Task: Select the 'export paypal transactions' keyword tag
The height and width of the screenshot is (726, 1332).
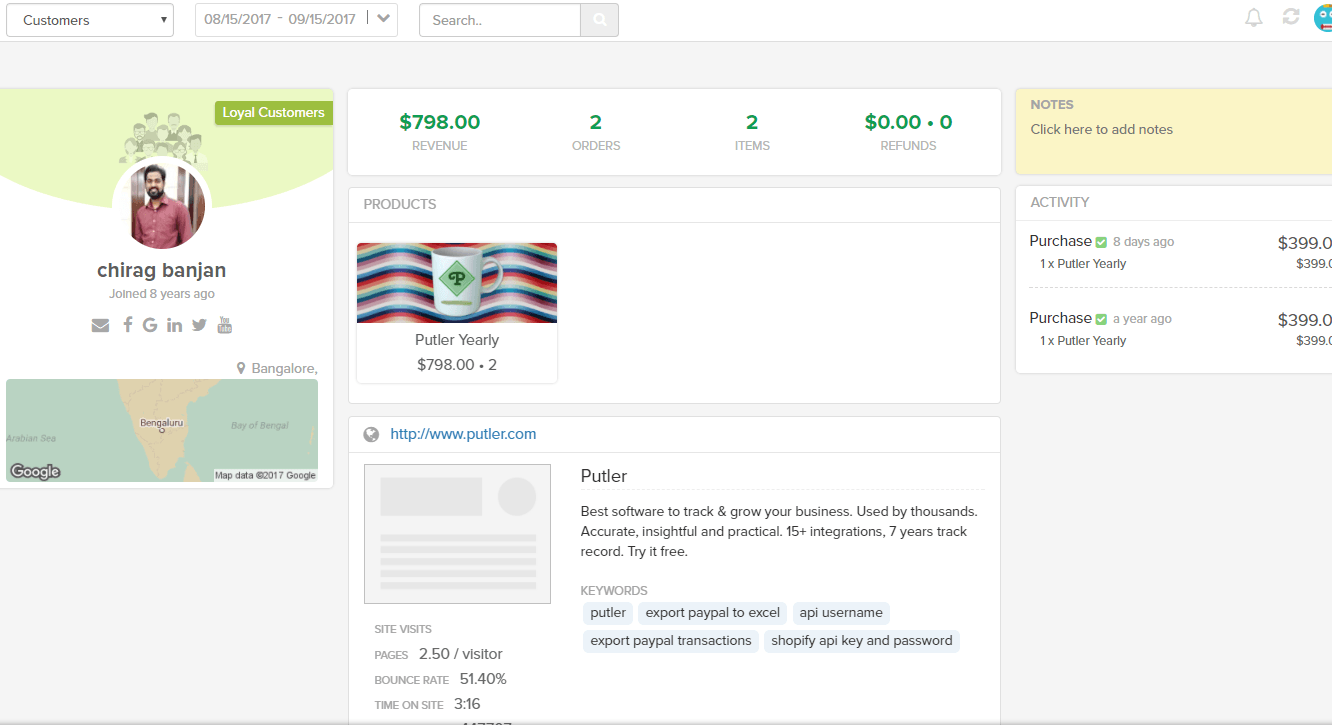Action: pos(671,641)
